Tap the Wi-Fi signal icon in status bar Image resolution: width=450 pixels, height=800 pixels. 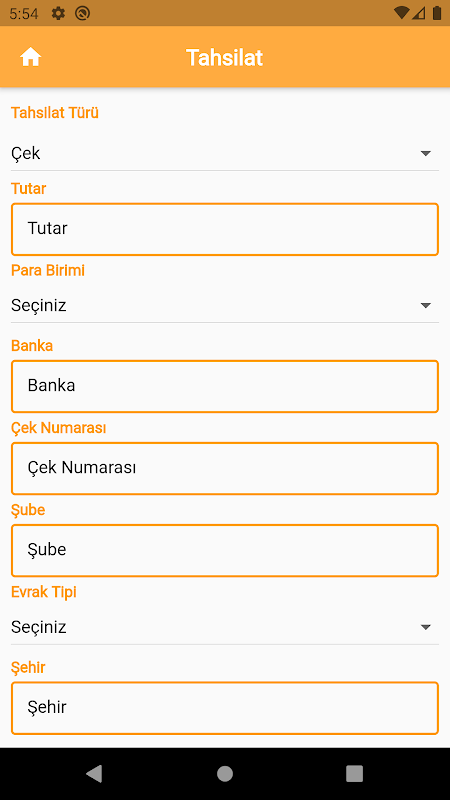tap(402, 13)
